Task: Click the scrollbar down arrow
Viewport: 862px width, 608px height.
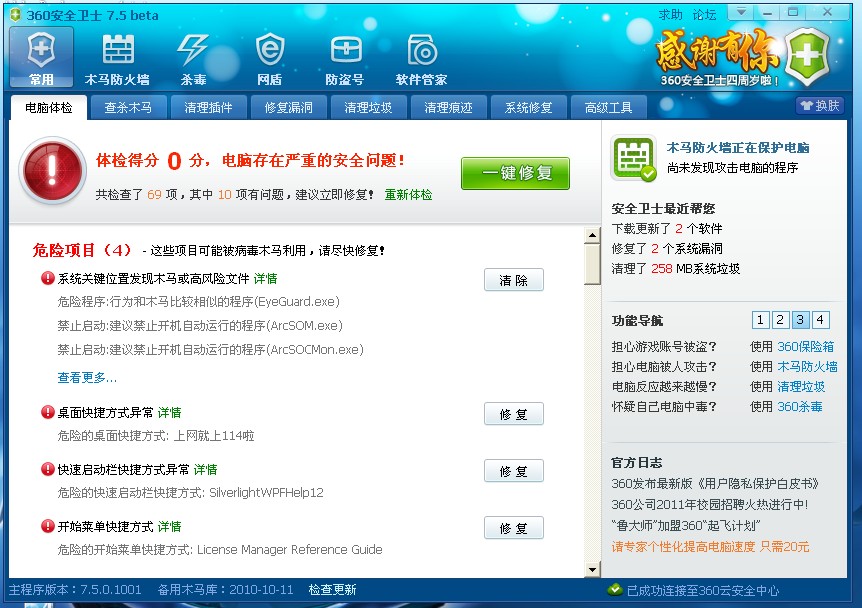Action: pyautogui.click(x=592, y=570)
